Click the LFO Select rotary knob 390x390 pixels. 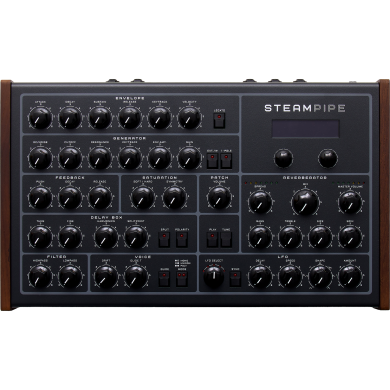(x=214, y=277)
